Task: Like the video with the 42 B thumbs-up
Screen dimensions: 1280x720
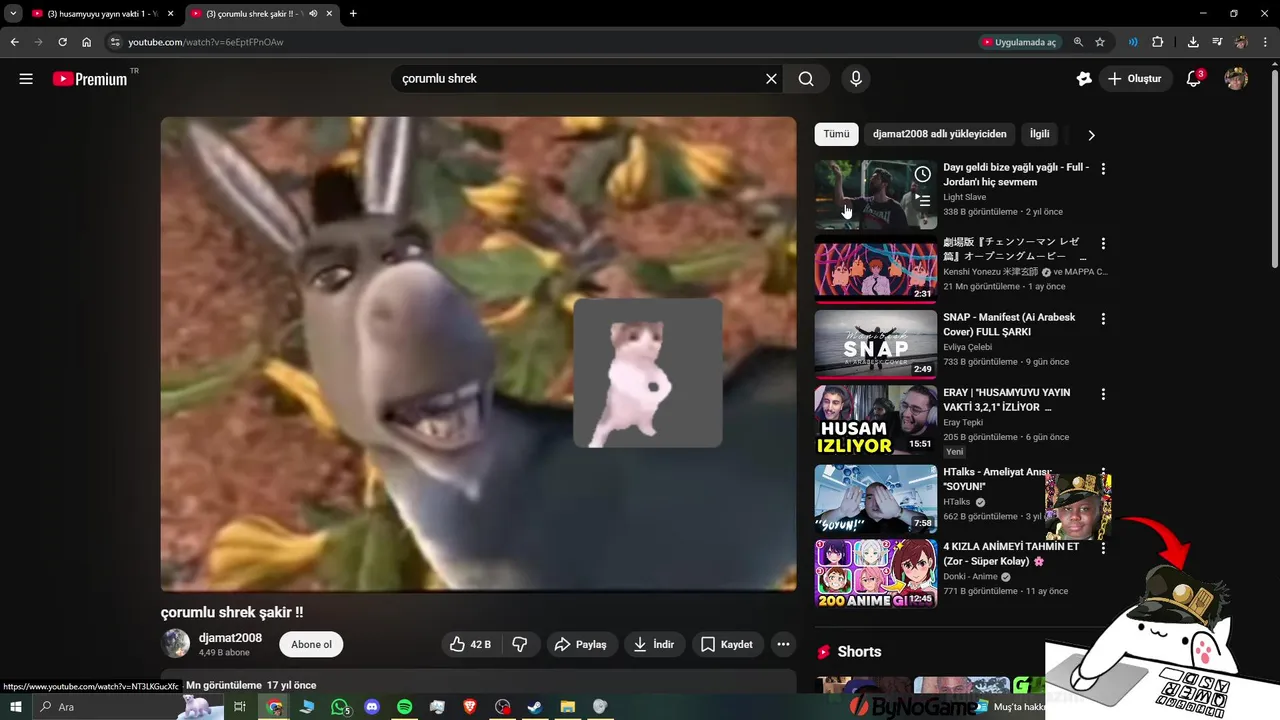Action: point(469,644)
